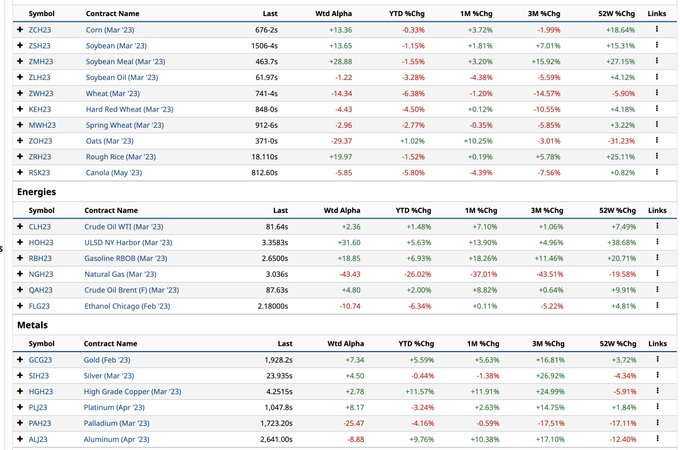
Task: Open three-dot links menu for Natural Gas
Action: click(x=657, y=274)
